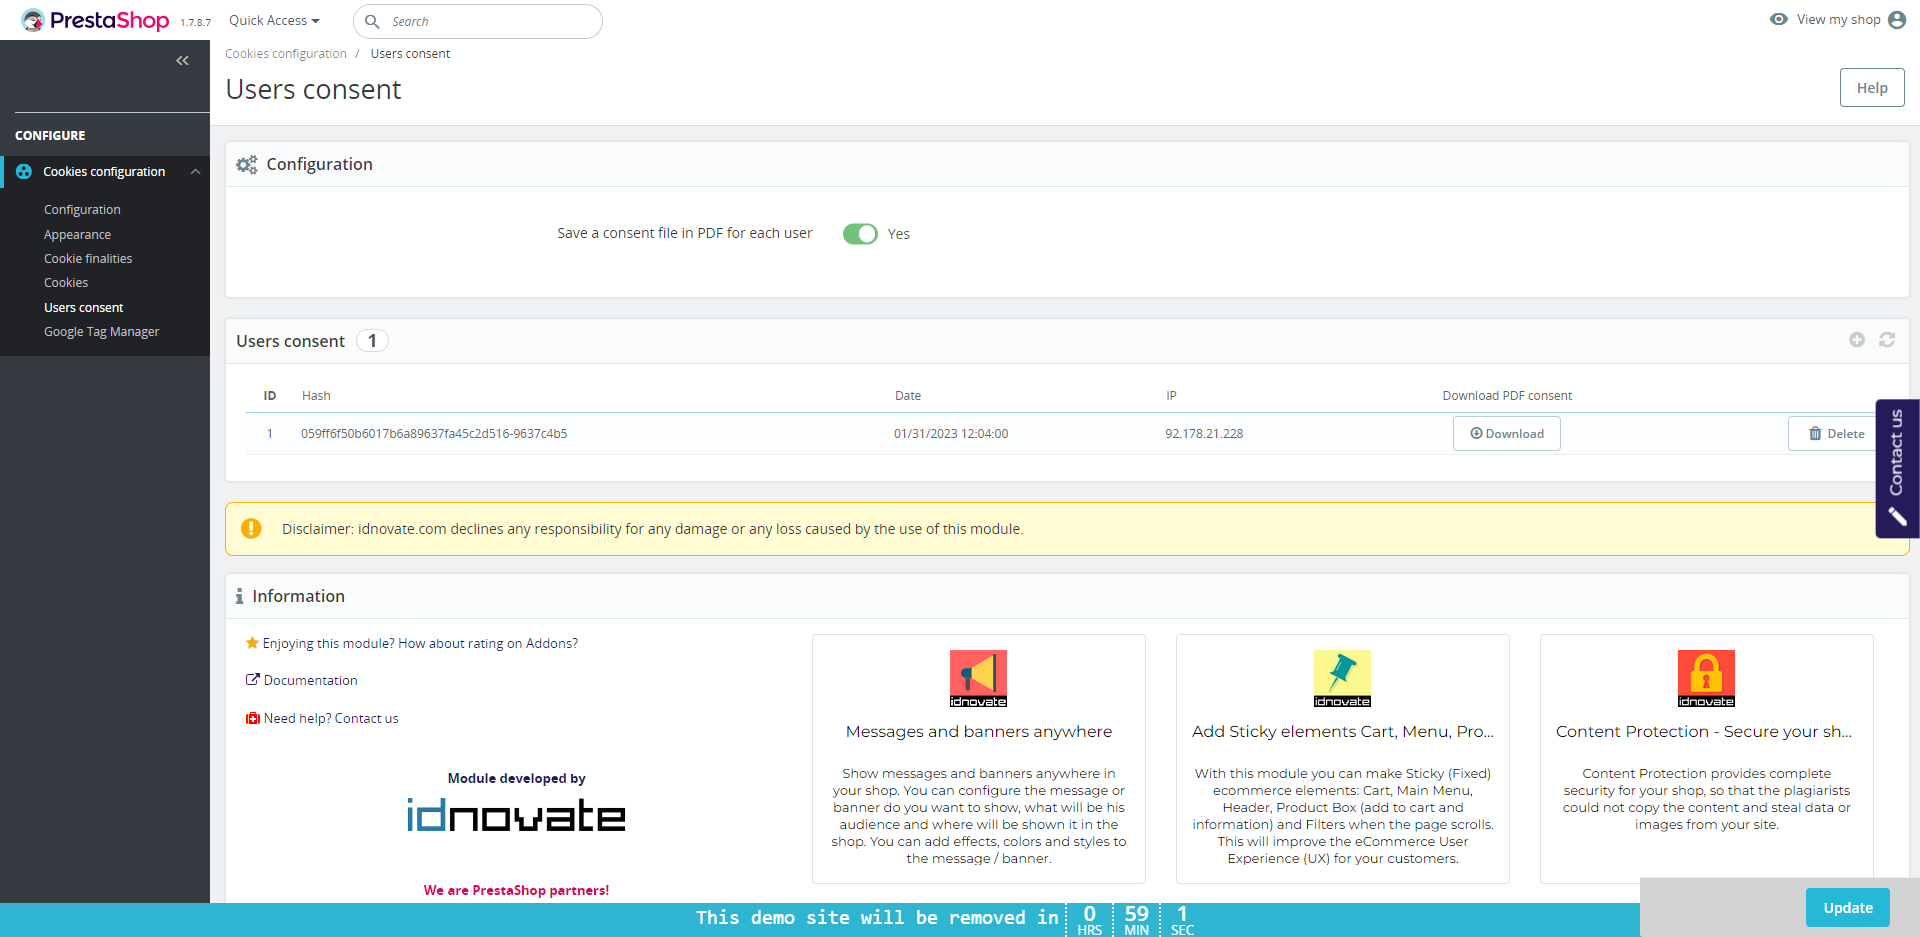Image resolution: width=1920 pixels, height=937 pixels.
Task: Delete the consent entry in row 1
Action: [1836, 434]
